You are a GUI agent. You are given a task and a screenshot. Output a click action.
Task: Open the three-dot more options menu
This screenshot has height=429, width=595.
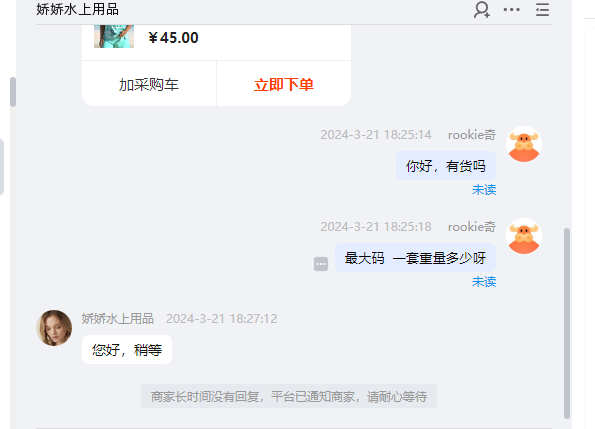click(512, 9)
